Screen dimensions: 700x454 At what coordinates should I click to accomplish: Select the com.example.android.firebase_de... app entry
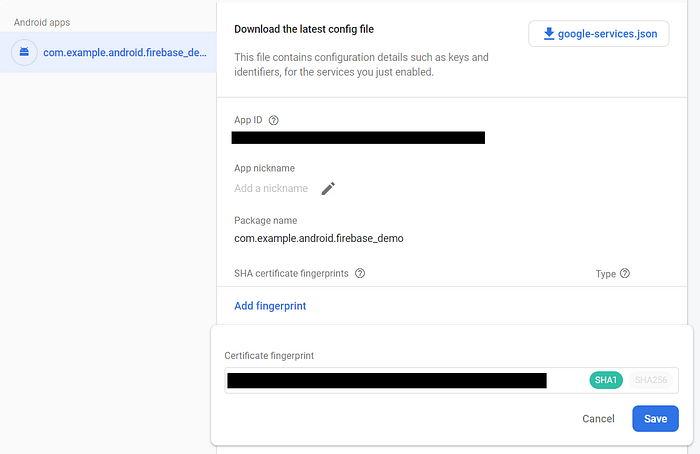click(108, 52)
